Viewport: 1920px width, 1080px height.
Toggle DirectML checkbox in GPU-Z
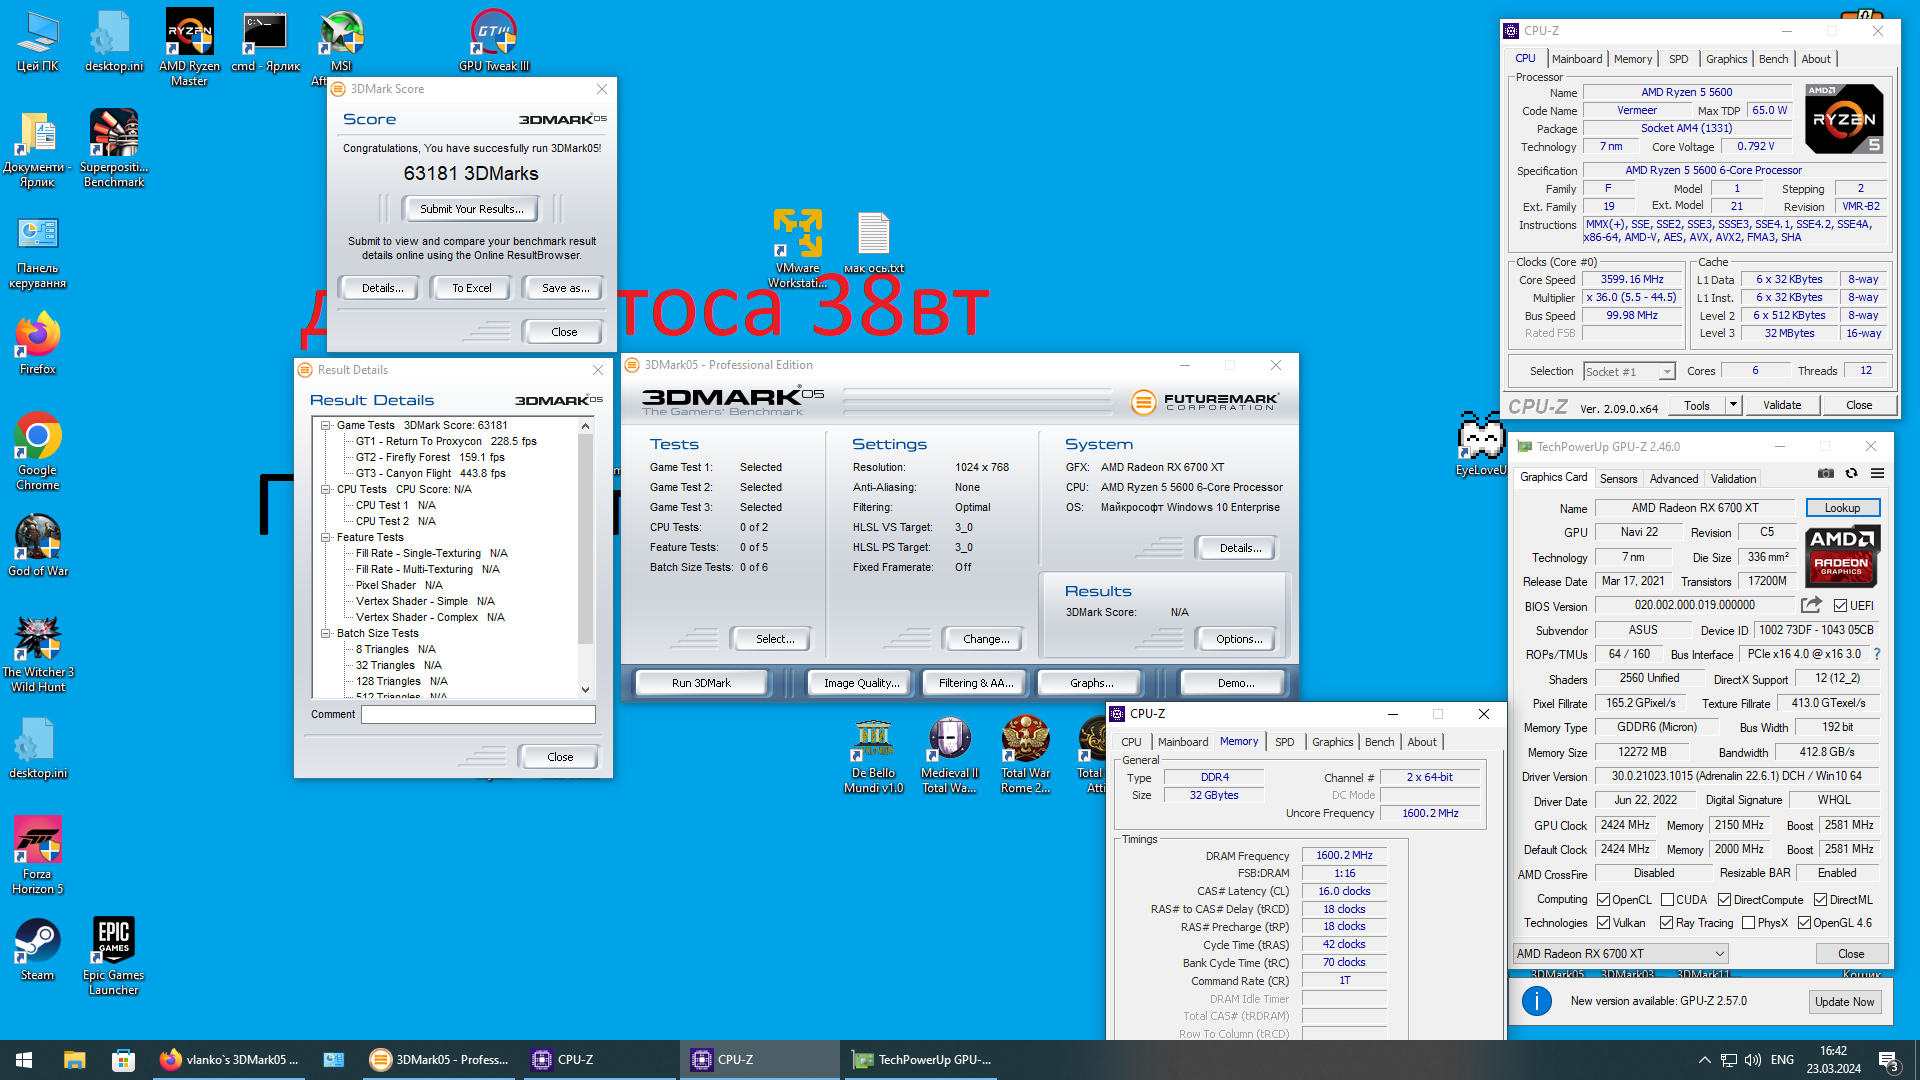click(1820, 900)
